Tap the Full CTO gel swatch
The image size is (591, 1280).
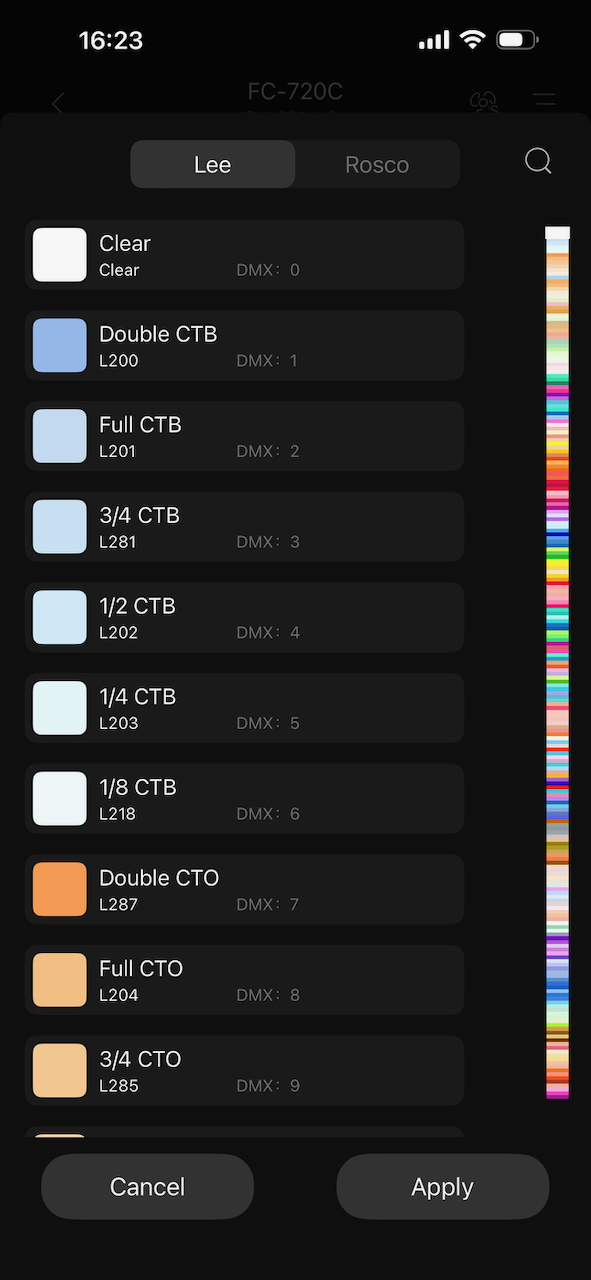[59, 980]
